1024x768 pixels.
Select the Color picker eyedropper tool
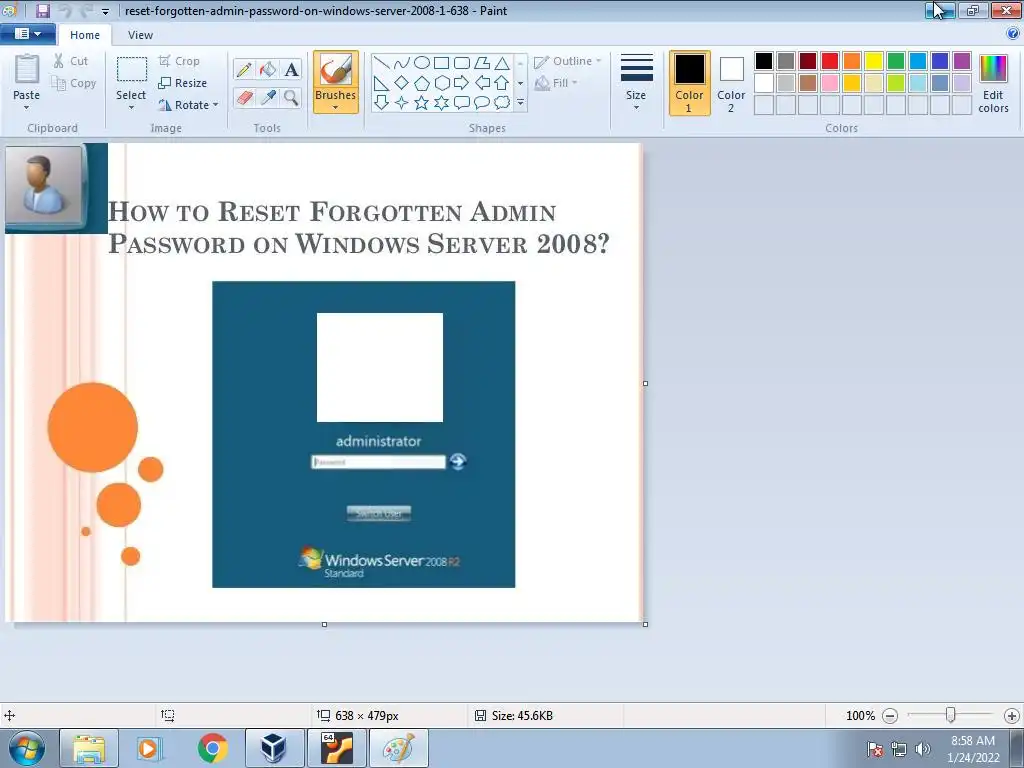(268, 97)
